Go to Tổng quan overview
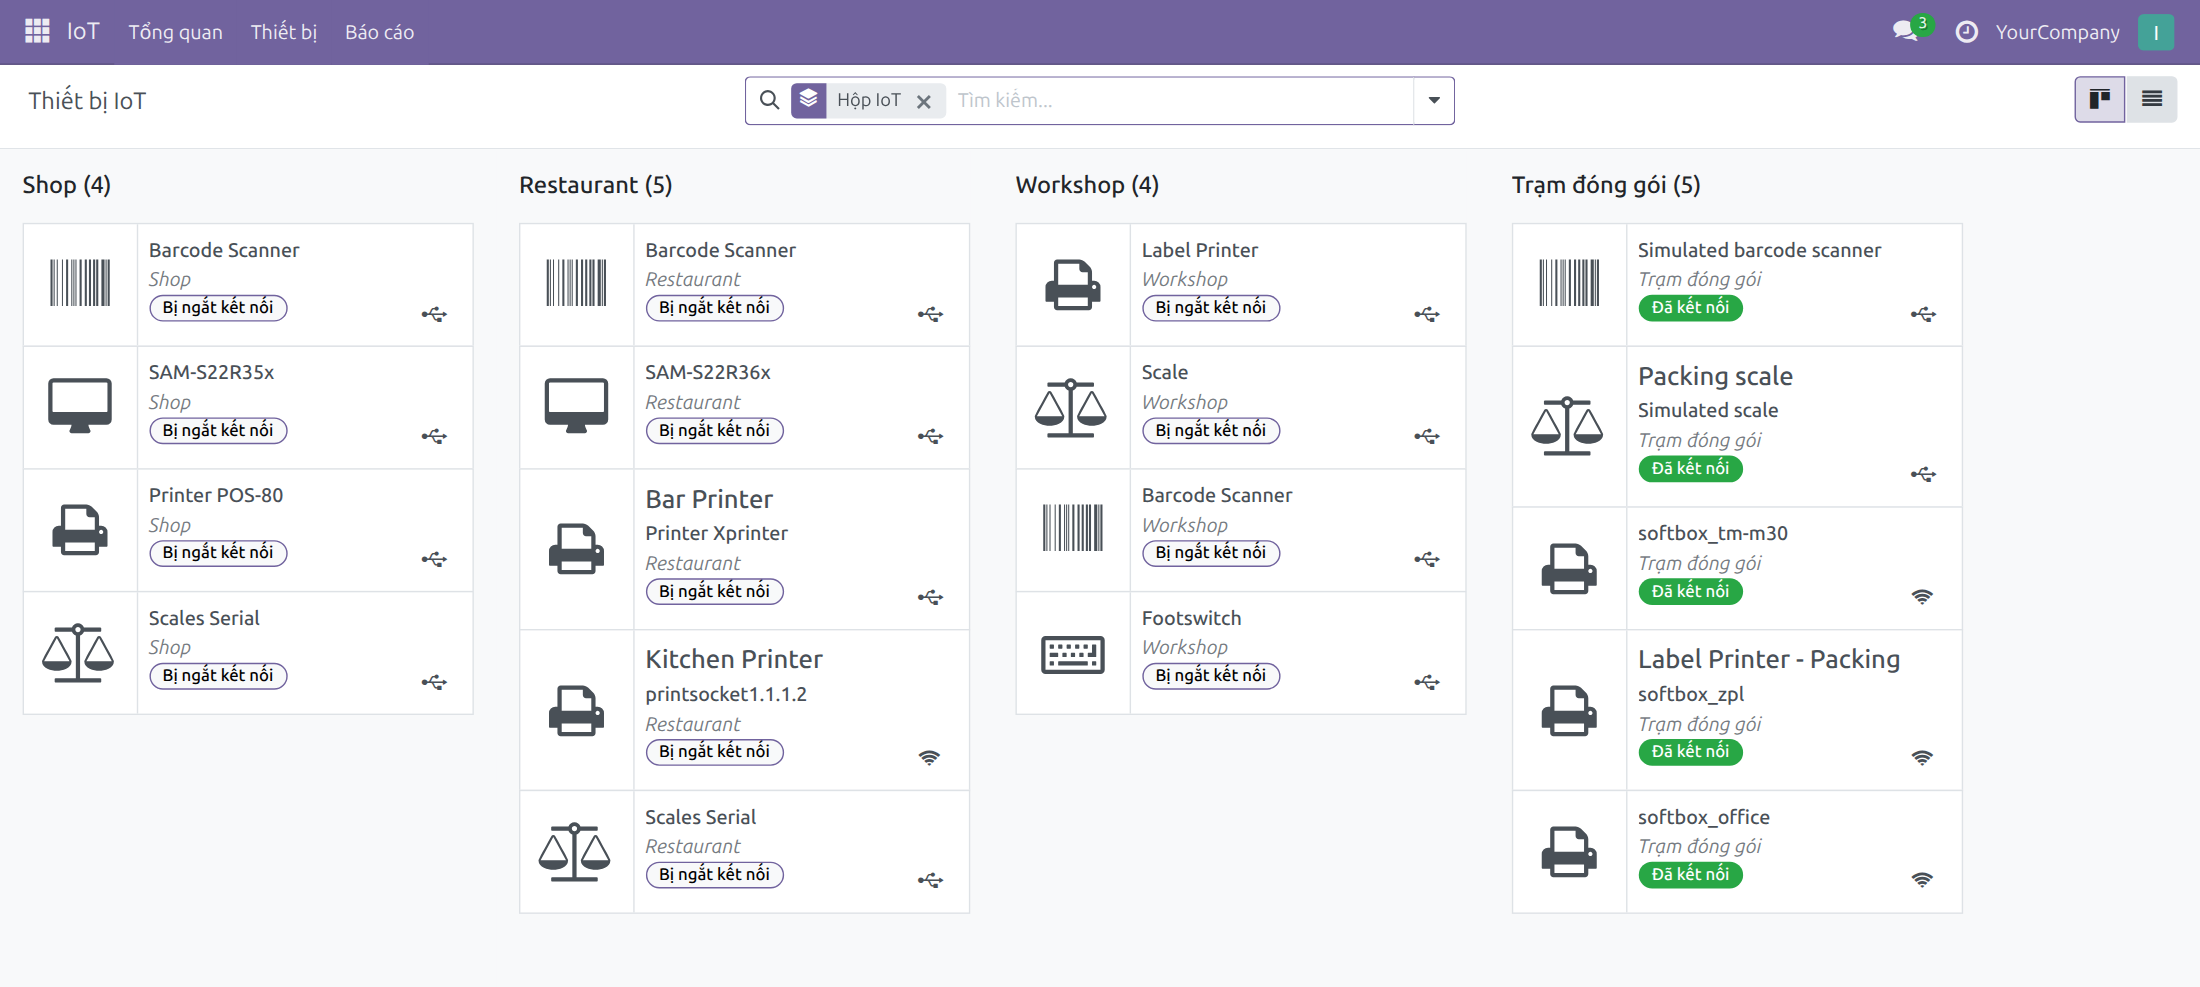This screenshot has height=987, width=2200. pyautogui.click(x=175, y=32)
